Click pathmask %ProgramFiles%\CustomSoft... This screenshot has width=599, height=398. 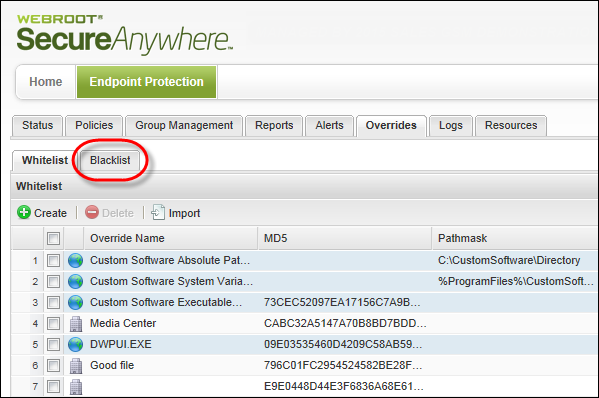516,282
